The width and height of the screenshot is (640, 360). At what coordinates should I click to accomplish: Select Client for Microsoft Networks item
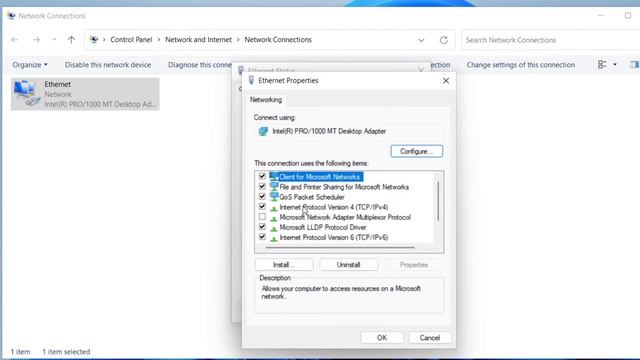tap(320, 177)
